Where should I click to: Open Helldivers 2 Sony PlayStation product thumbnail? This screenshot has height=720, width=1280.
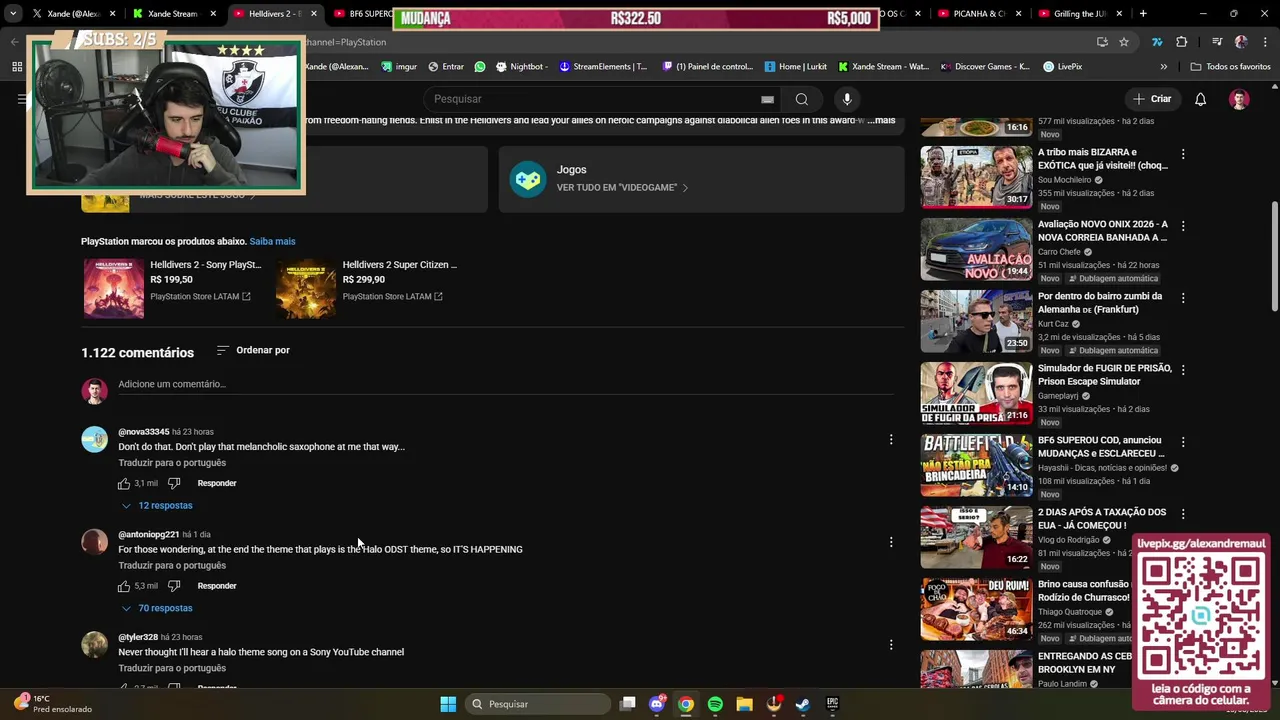(114, 289)
